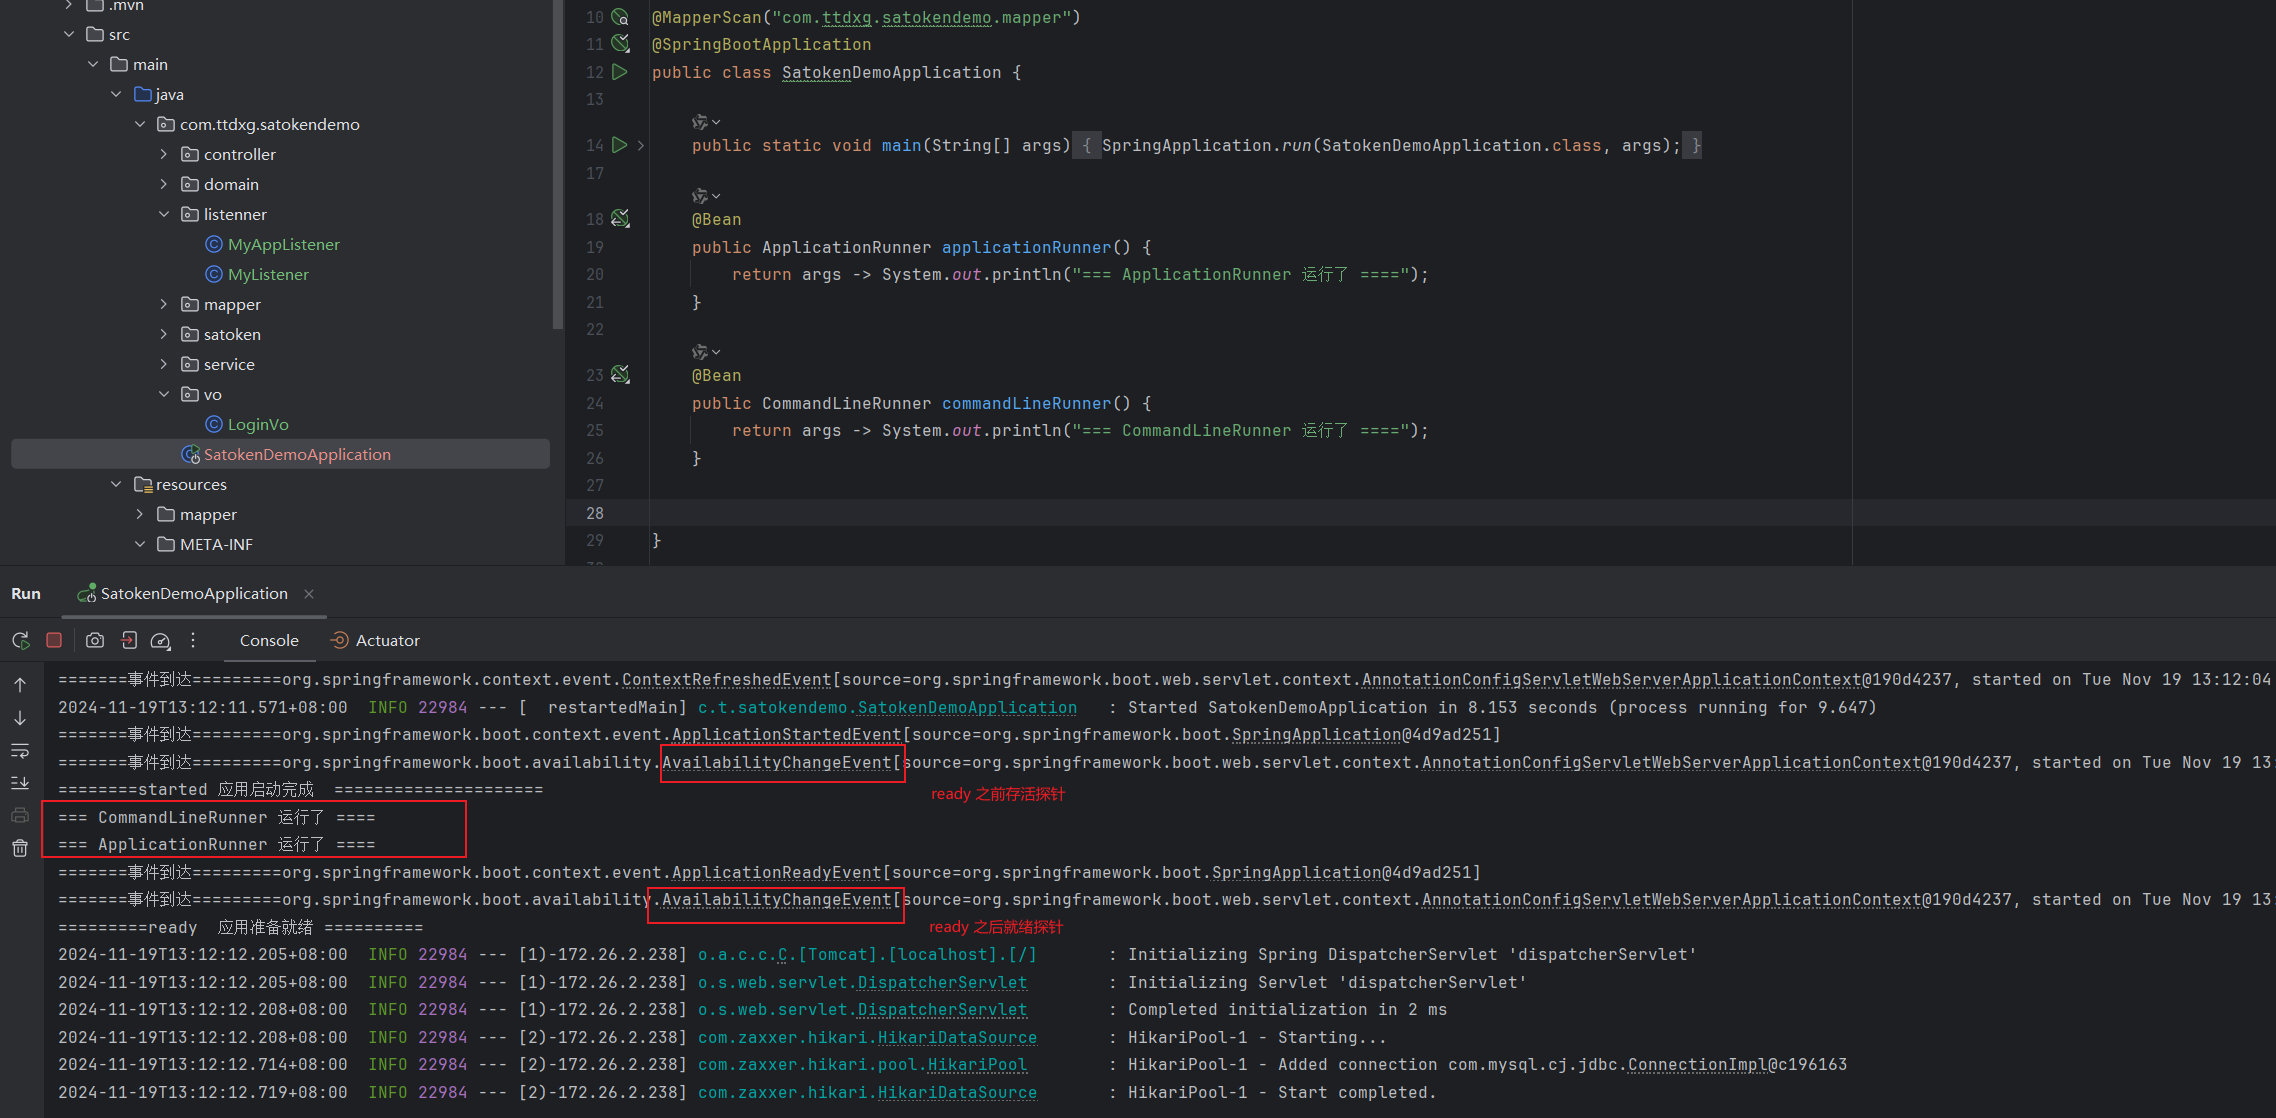Image resolution: width=2276 pixels, height=1118 pixels.
Task: Click the profiler gauge icon in Run toolbar
Action: coord(160,640)
